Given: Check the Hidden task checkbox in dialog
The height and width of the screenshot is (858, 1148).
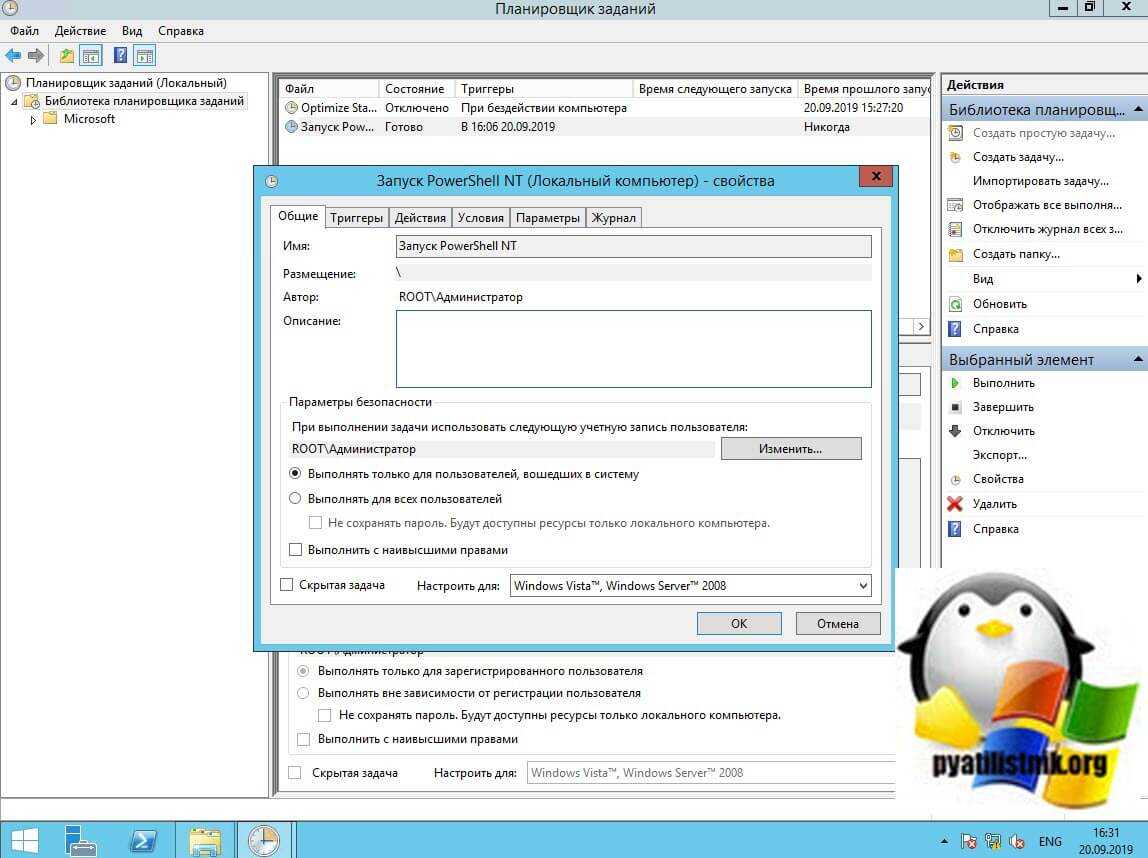Looking at the screenshot, I should click(x=287, y=585).
